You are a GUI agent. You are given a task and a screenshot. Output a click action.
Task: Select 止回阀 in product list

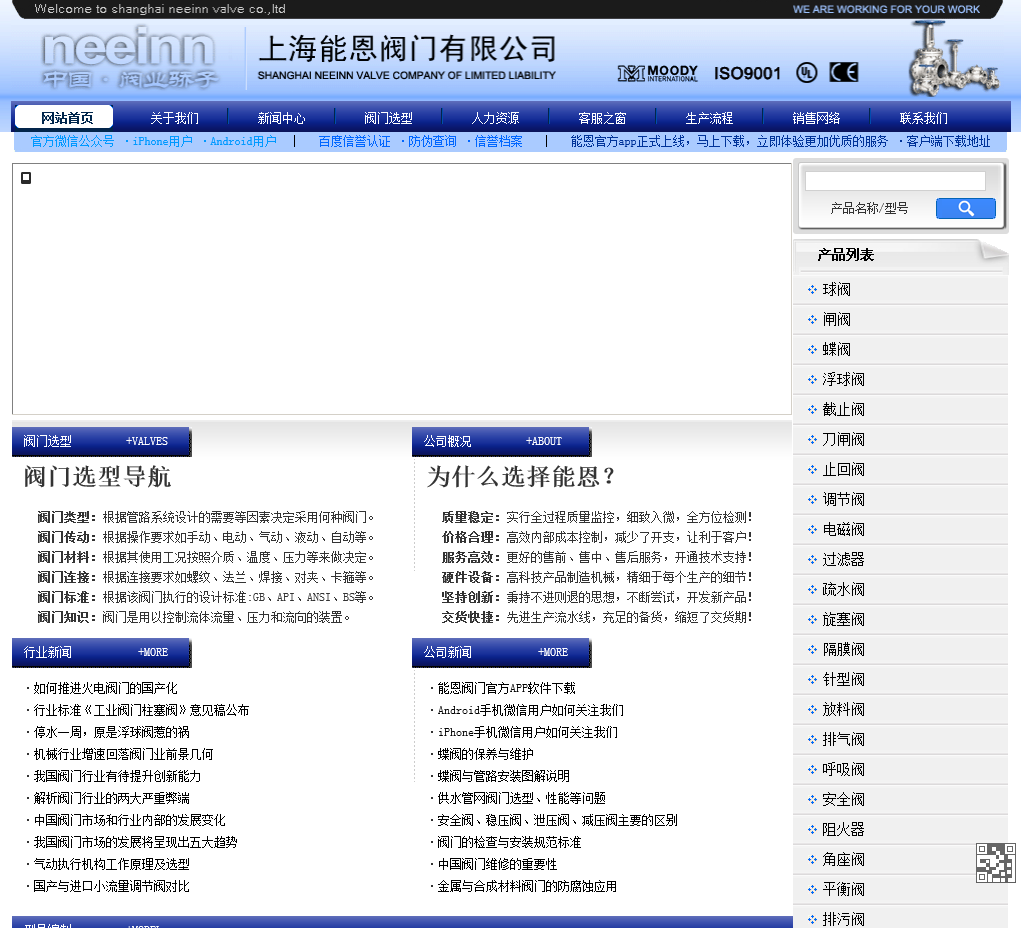tap(843, 469)
